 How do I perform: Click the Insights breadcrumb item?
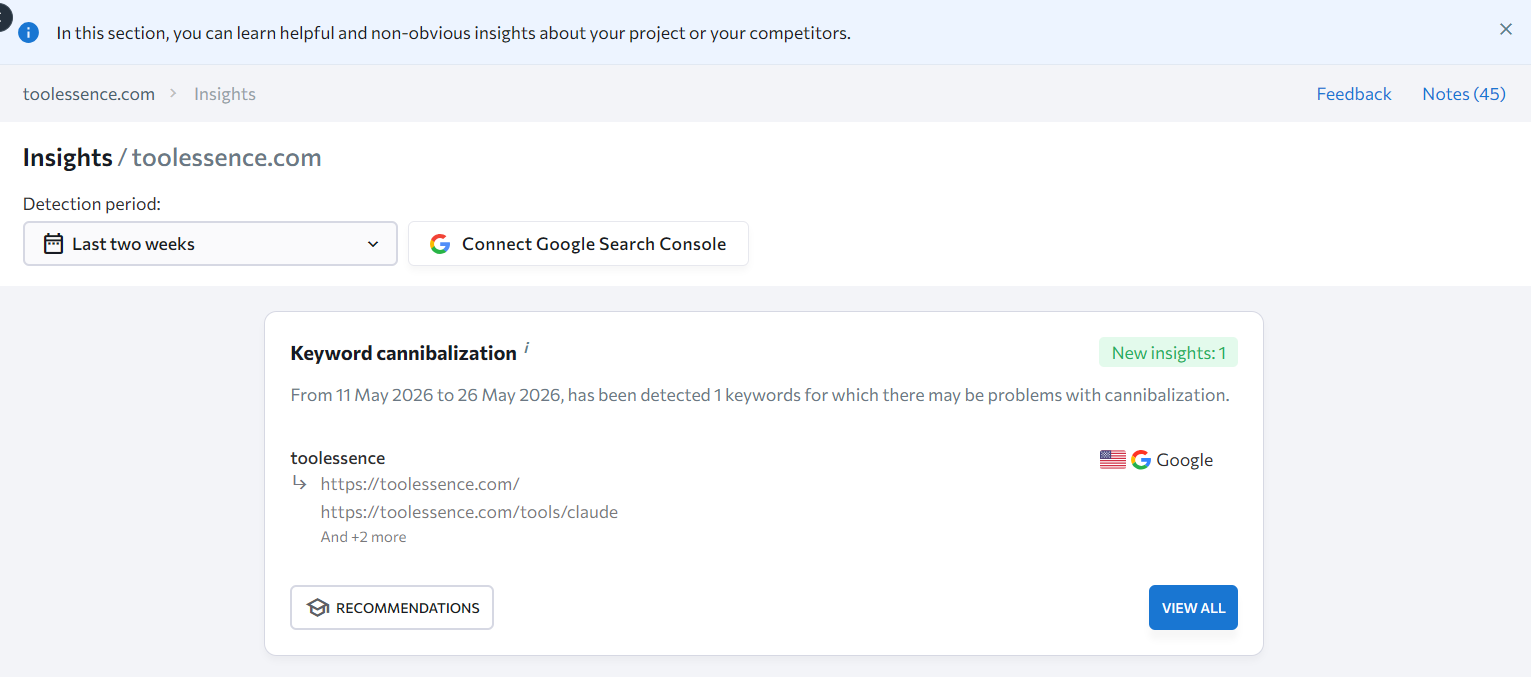[225, 94]
